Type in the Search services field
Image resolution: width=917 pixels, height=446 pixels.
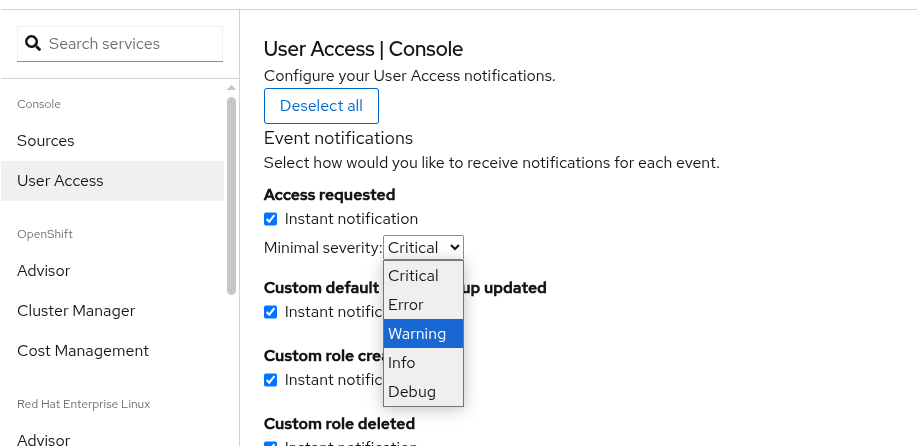pos(130,44)
